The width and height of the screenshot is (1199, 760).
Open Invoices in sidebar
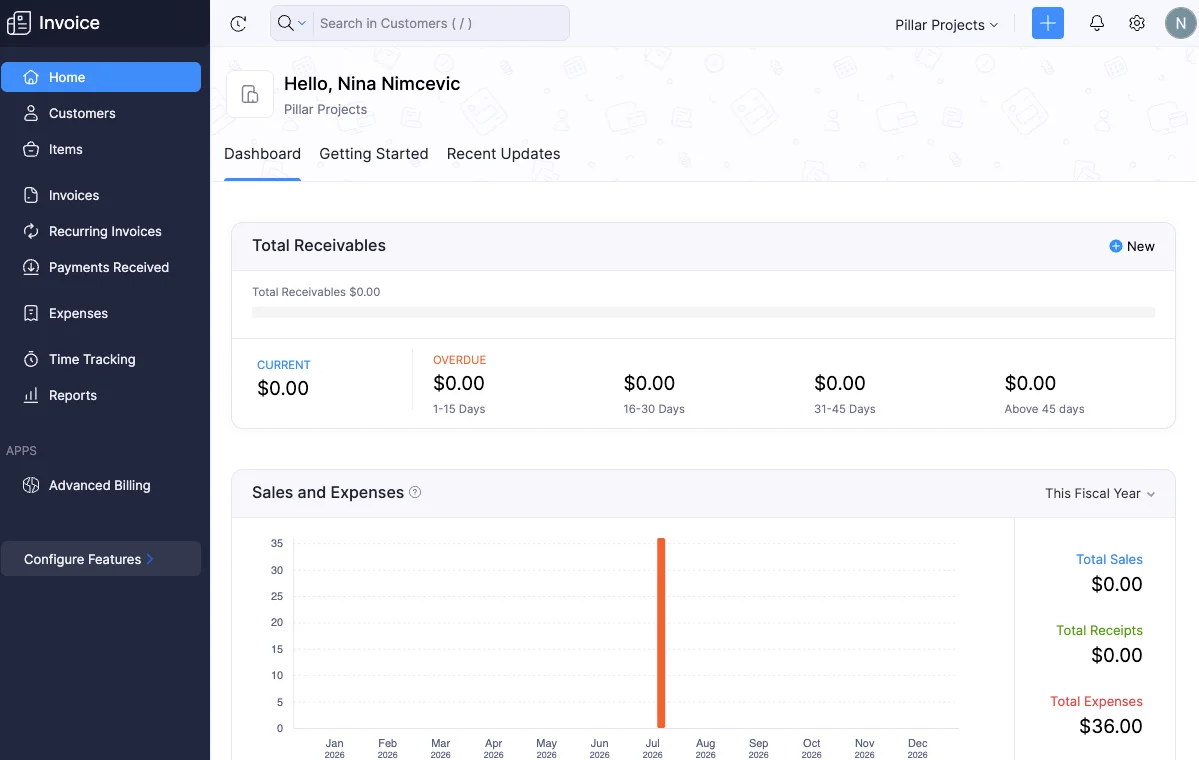[x=101, y=195]
